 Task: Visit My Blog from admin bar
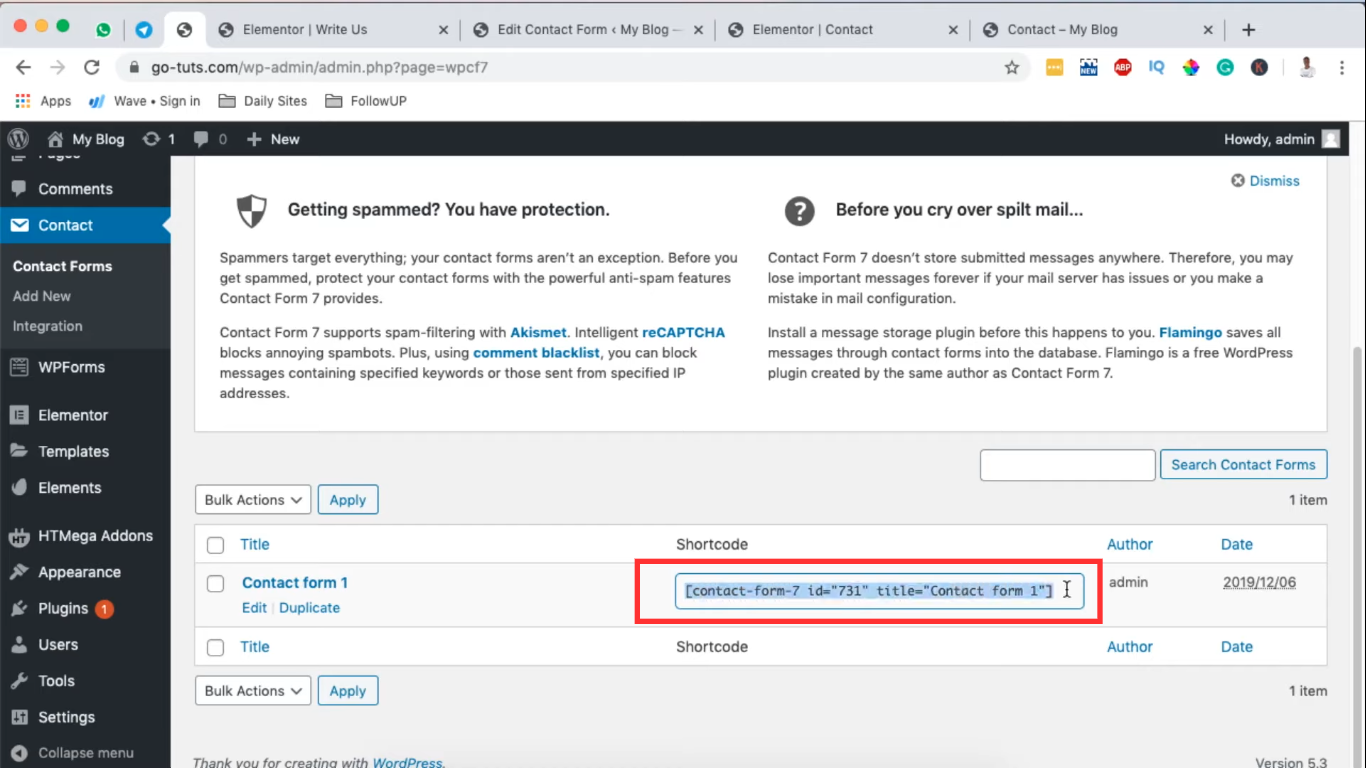86,139
